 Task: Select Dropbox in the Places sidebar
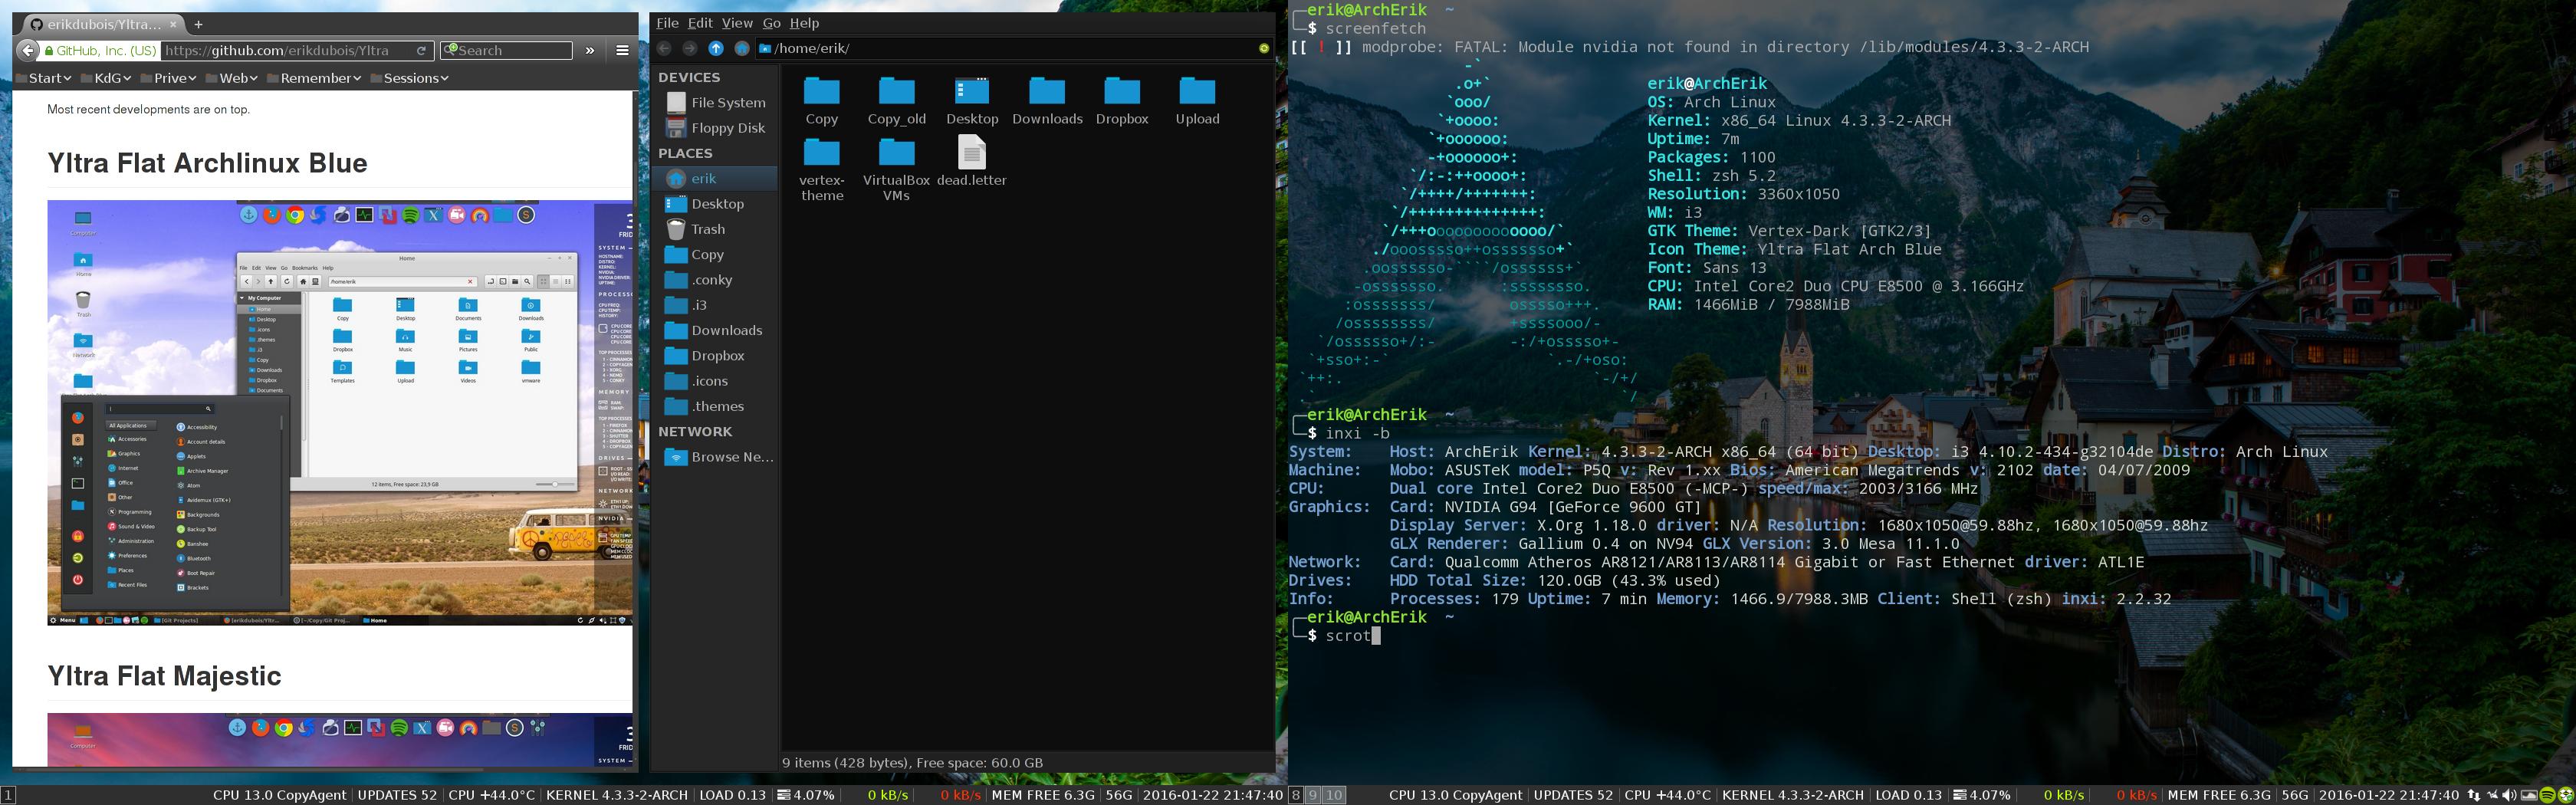[716, 356]
